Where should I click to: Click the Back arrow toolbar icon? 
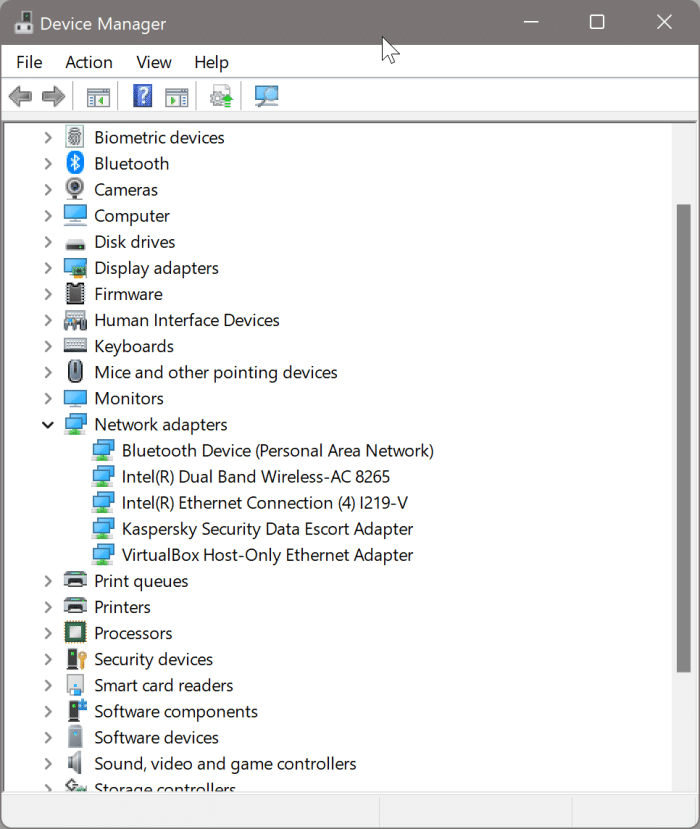(20, 97)
